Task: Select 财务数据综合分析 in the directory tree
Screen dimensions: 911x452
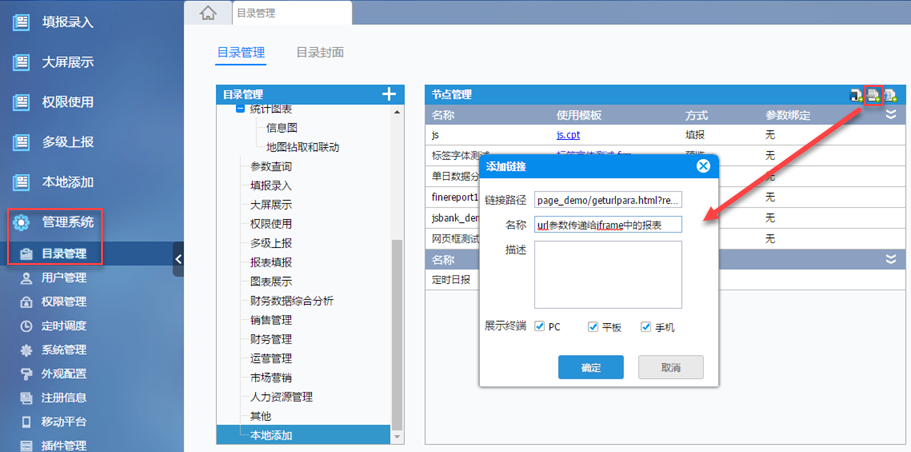Action: tap(292, 301)
